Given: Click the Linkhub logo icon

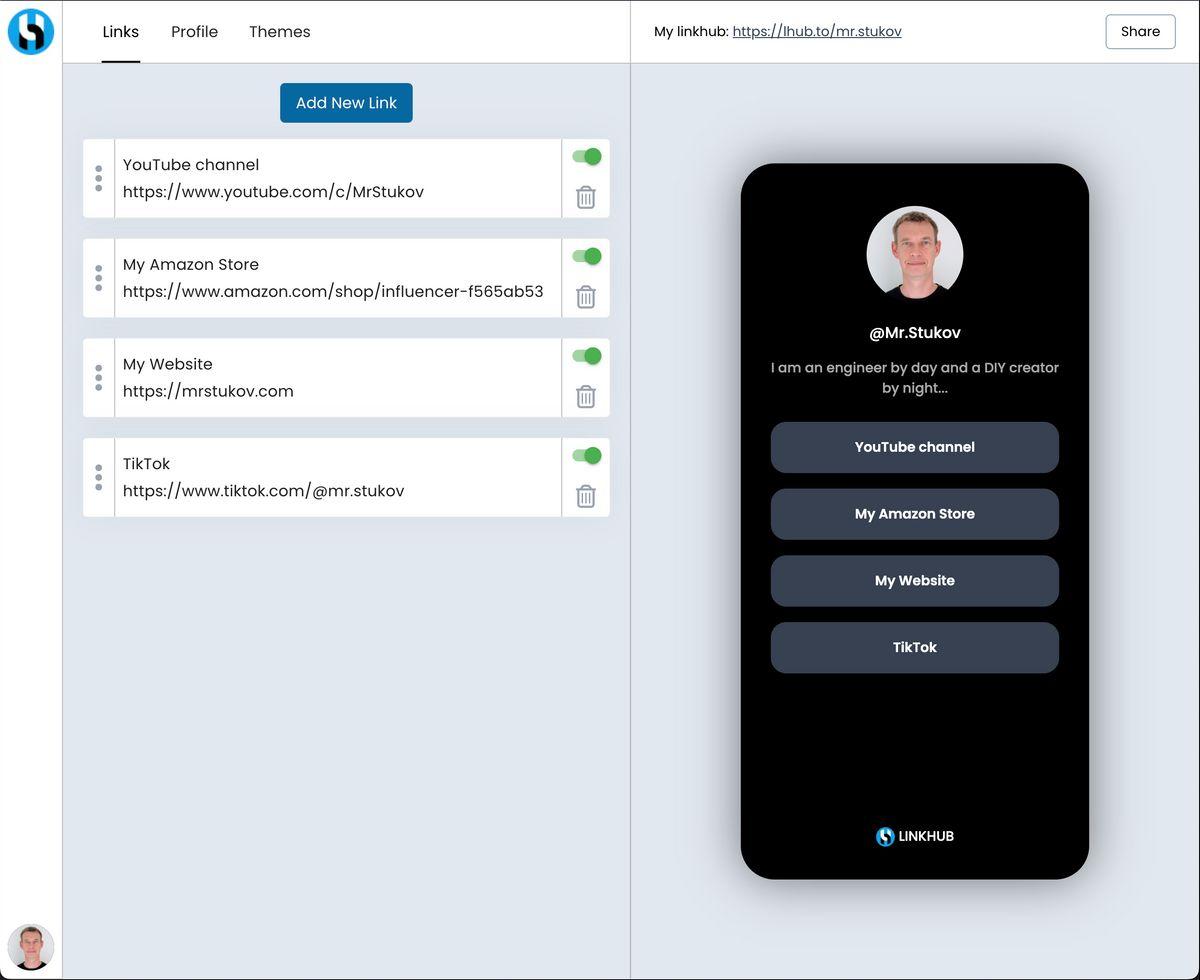Looking at the screenshot, I should (31, 32).
